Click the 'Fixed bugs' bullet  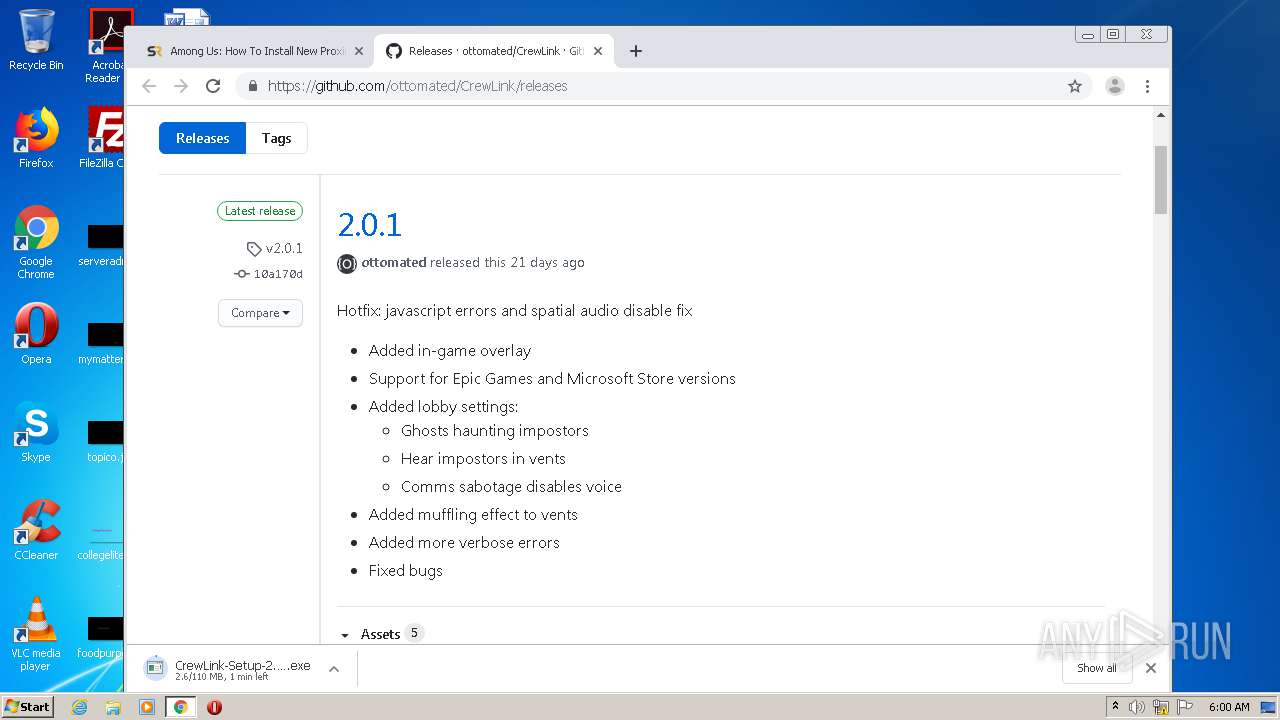click(x=405, y=570)
